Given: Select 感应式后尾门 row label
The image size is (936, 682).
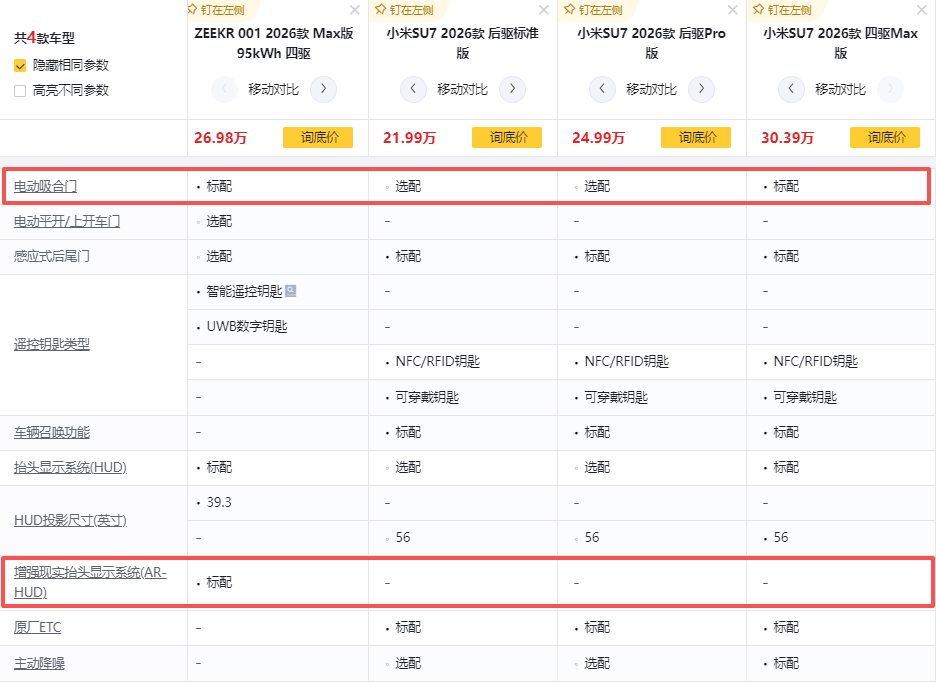Looking at the screenshot, I should click(x=52, y=256).
